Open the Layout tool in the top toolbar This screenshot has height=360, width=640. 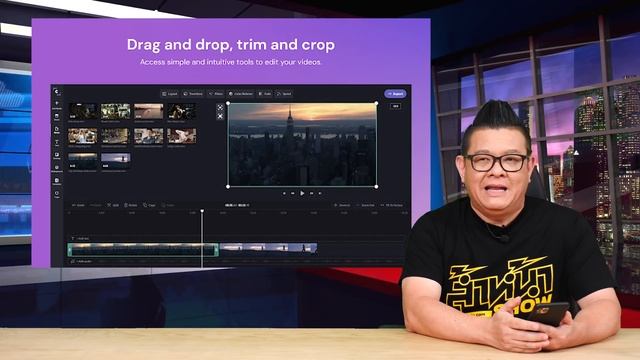[169, 94]
